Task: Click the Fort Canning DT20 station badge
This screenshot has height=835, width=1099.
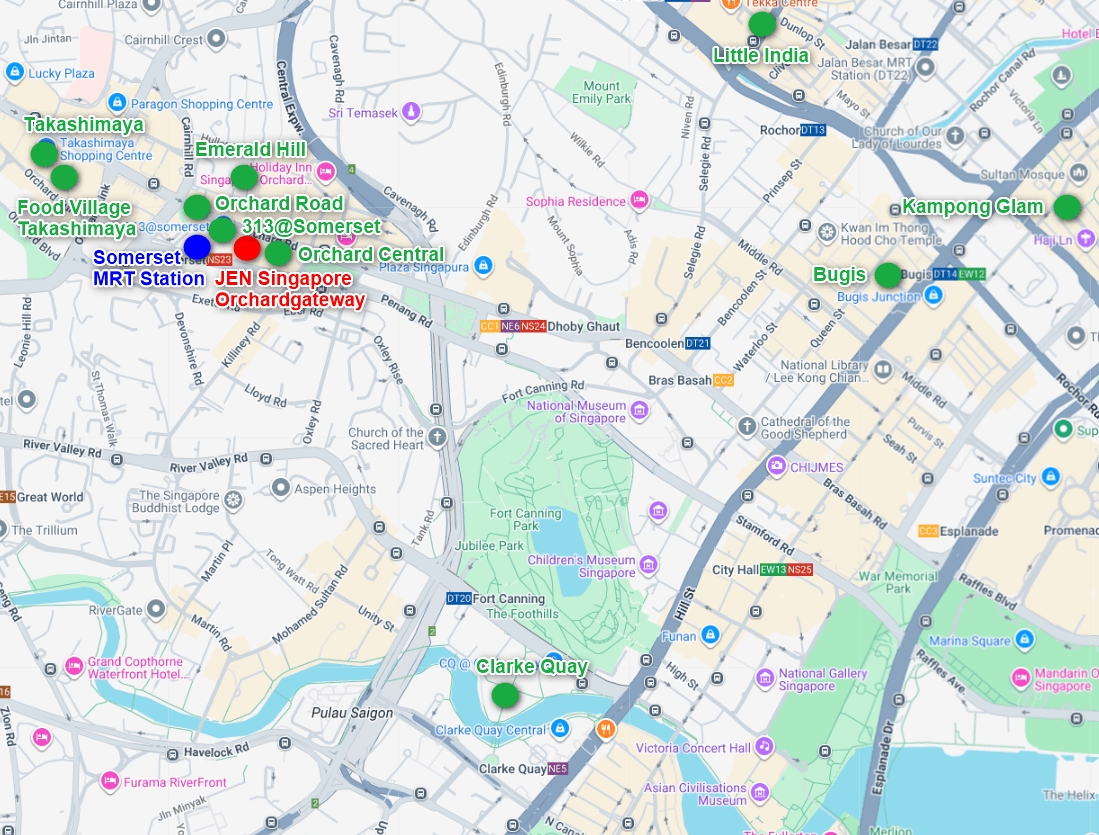Action: click(x=458, y=599)
